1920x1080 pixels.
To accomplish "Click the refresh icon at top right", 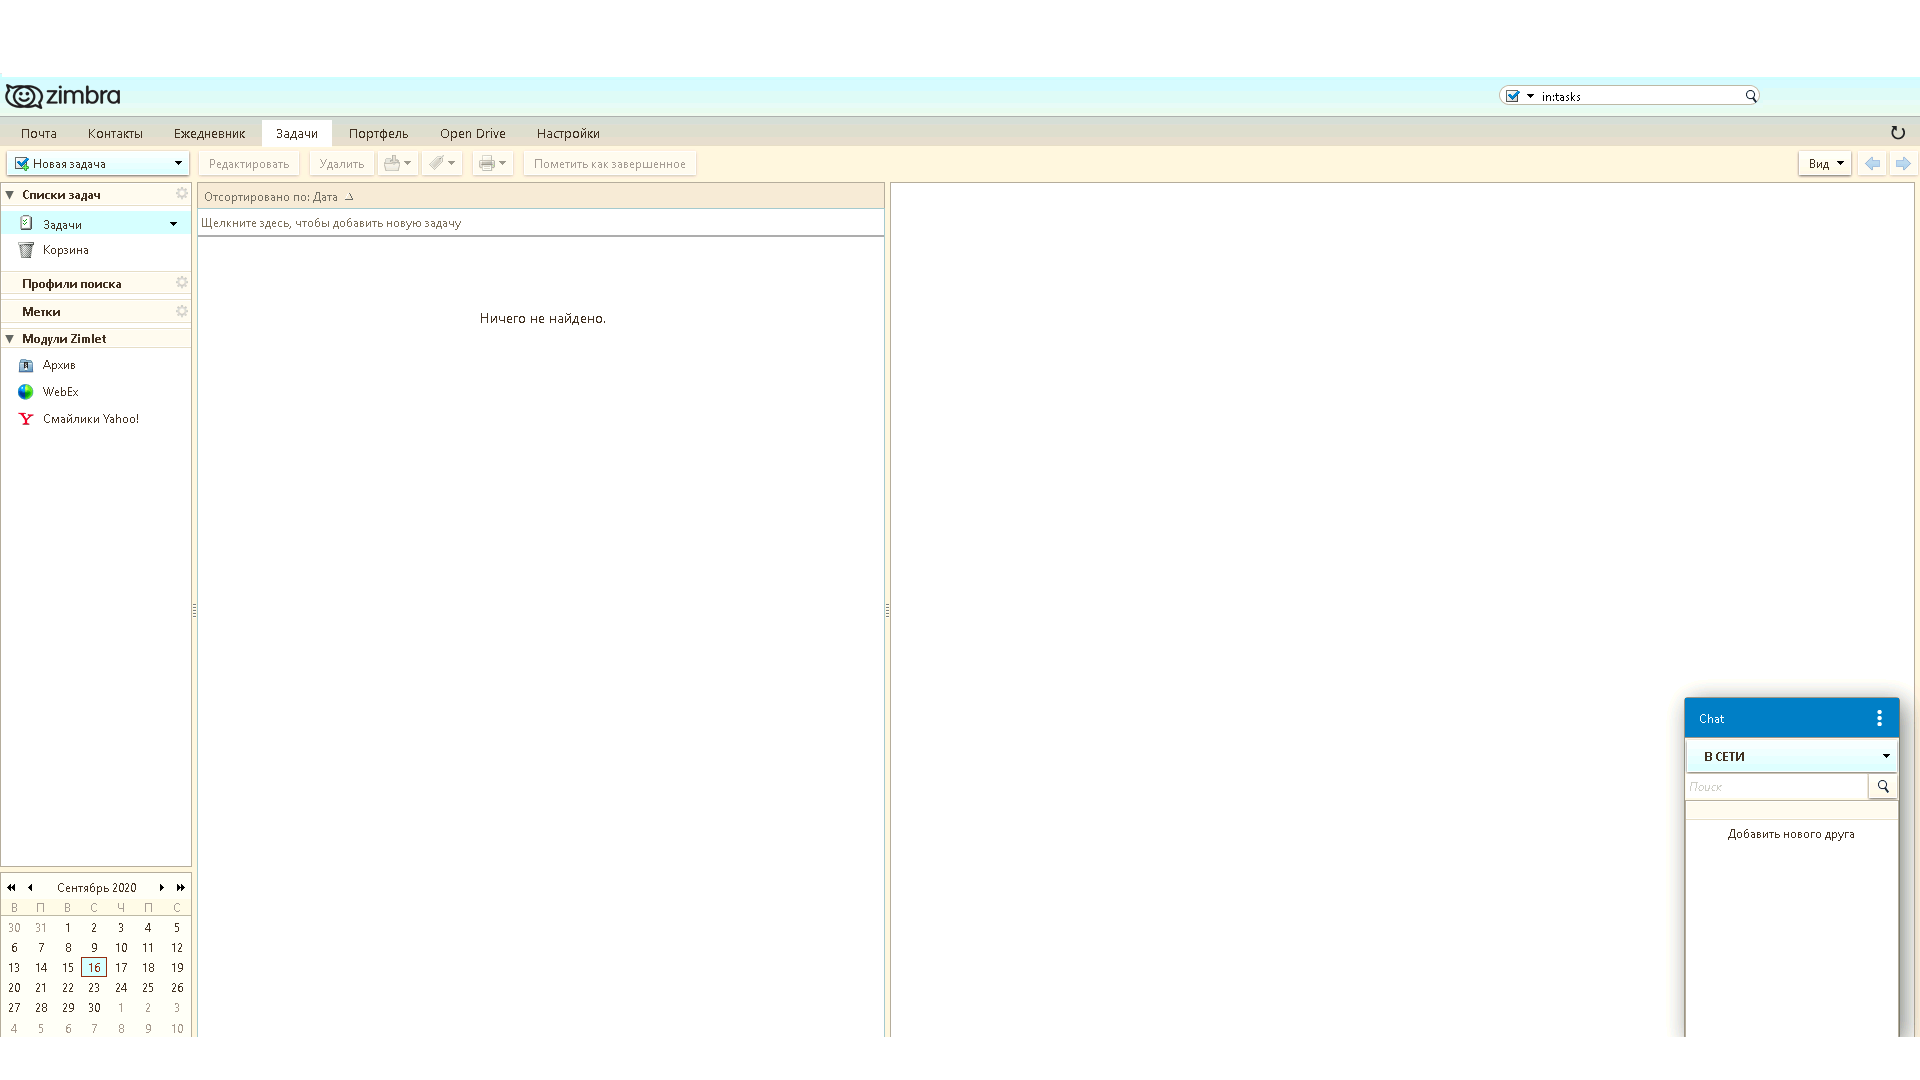I will (x=1897, y=133).
